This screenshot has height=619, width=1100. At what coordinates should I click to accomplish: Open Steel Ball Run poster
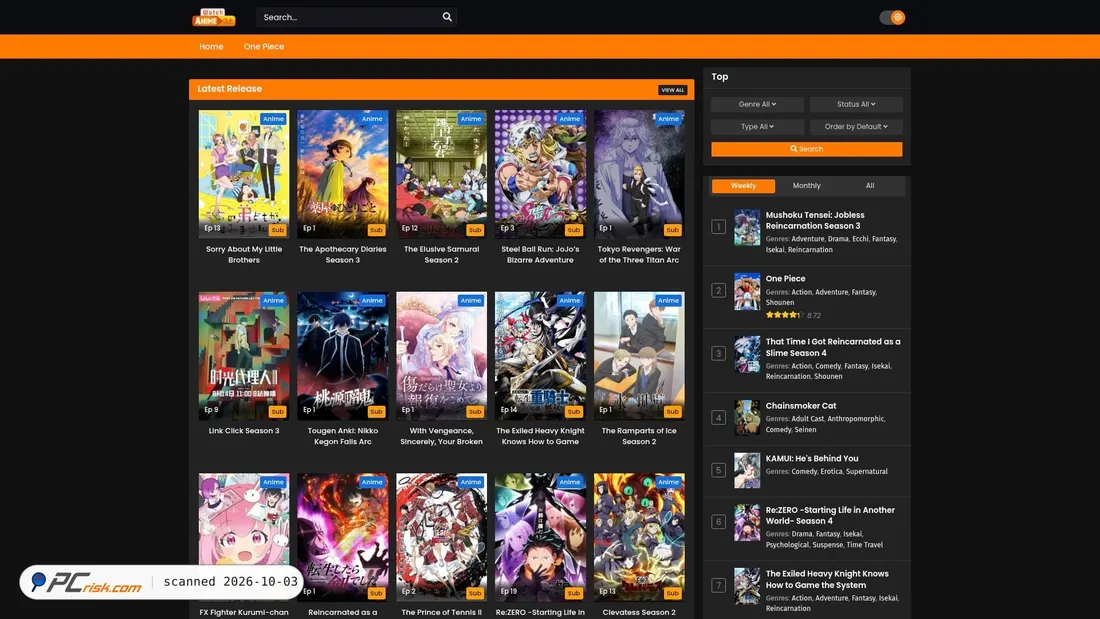point(540,174)
